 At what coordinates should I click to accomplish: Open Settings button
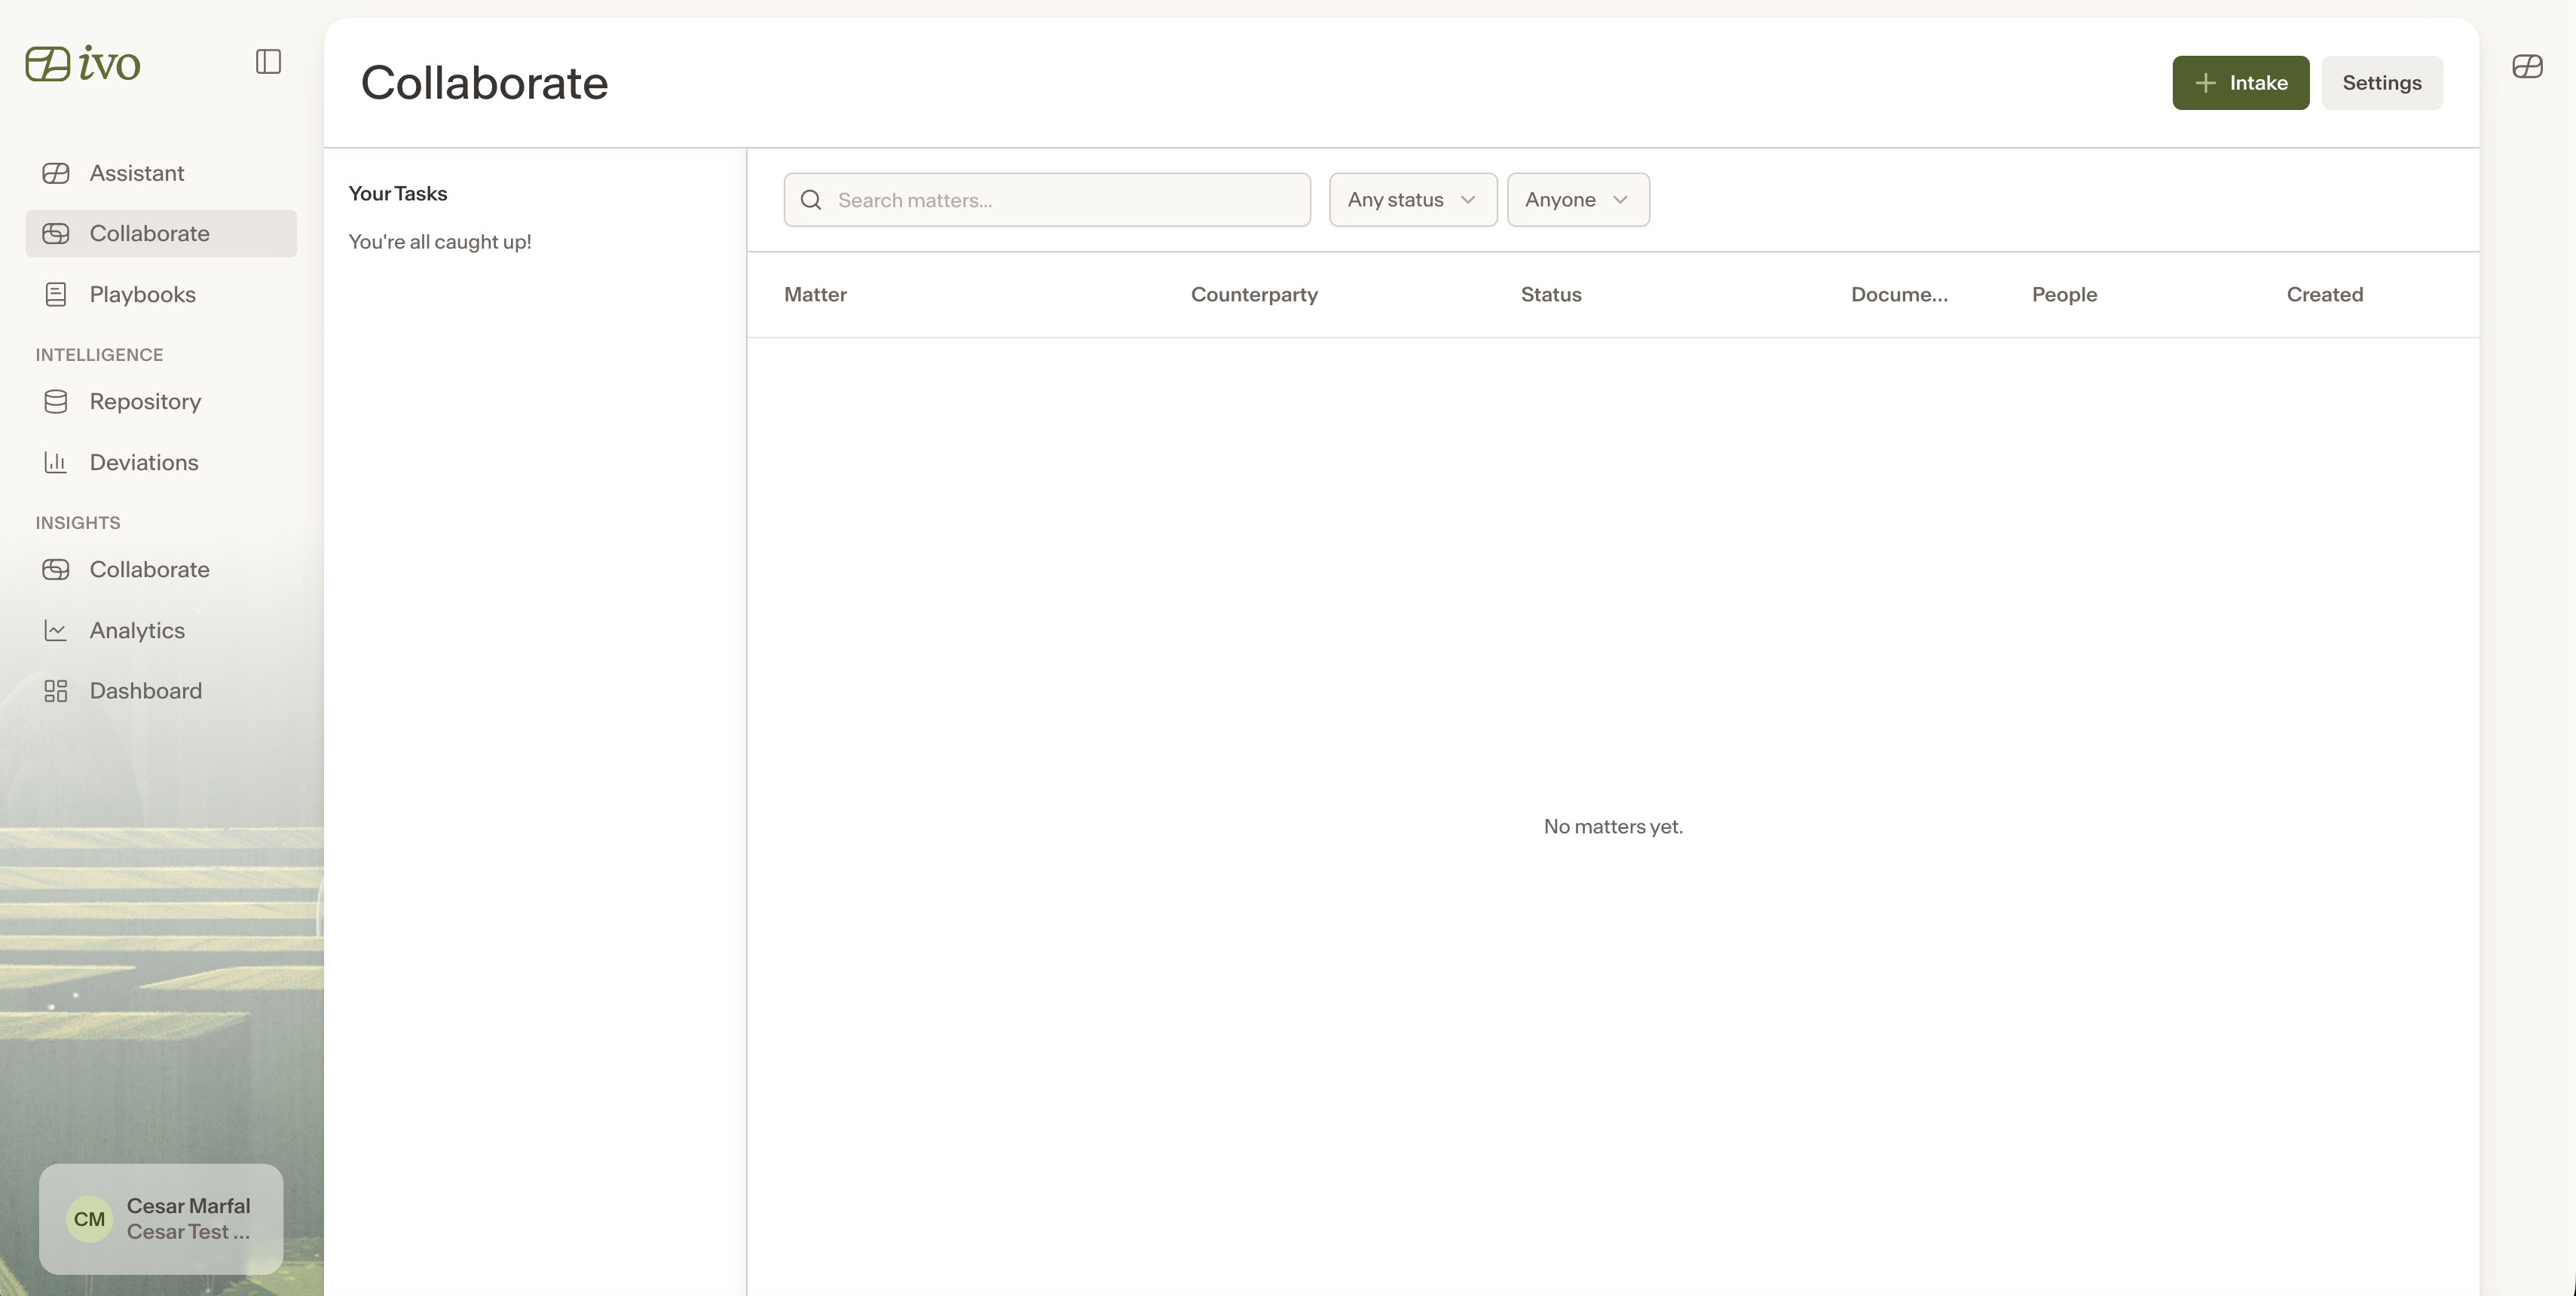click(2382, 83)
